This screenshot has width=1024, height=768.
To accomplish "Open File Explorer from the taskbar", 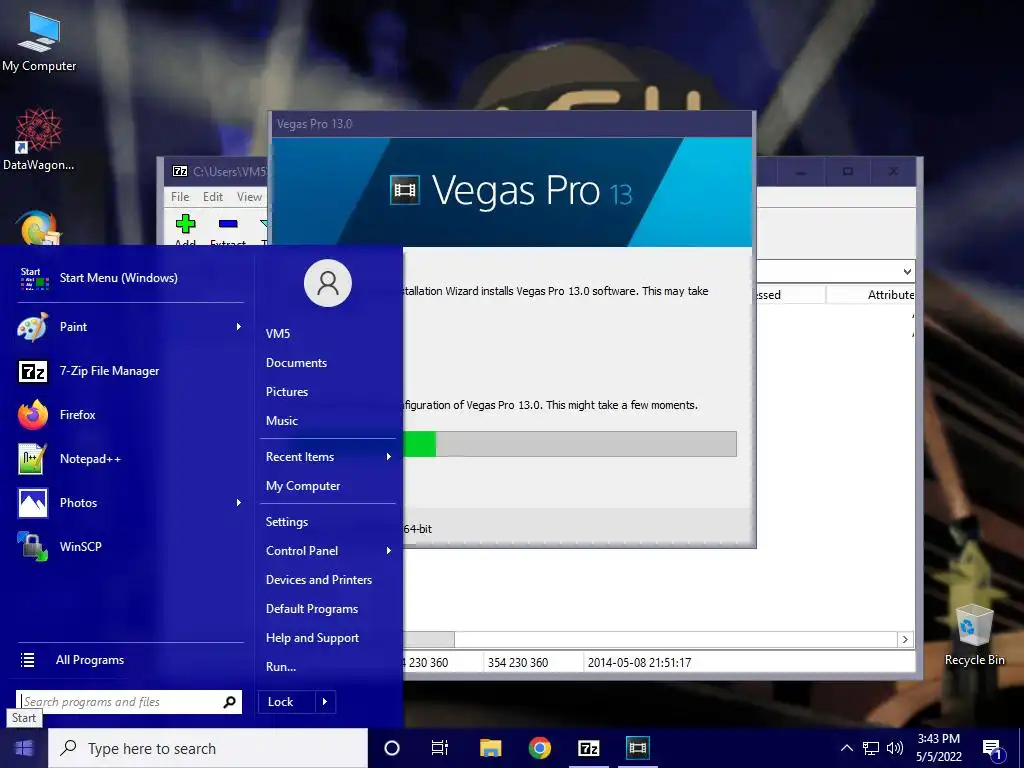I will pyautogui.click(x=490, y=748).
